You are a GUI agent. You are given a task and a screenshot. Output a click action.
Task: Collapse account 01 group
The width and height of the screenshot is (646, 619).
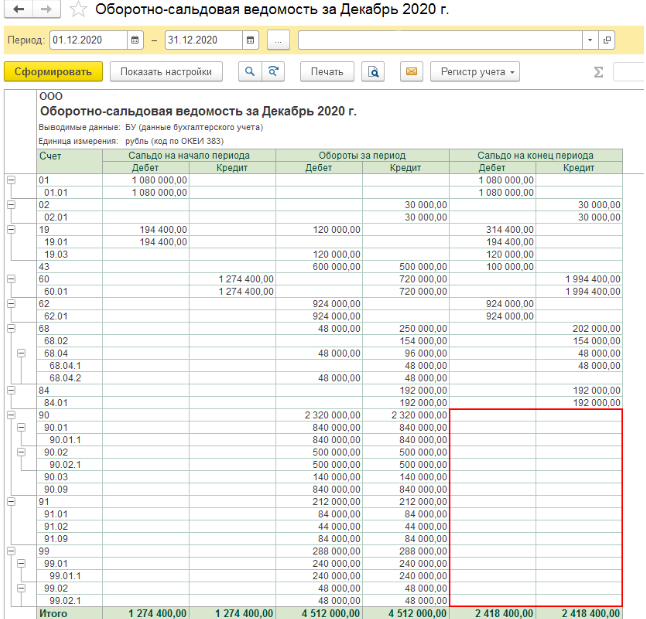pos(12,180)
